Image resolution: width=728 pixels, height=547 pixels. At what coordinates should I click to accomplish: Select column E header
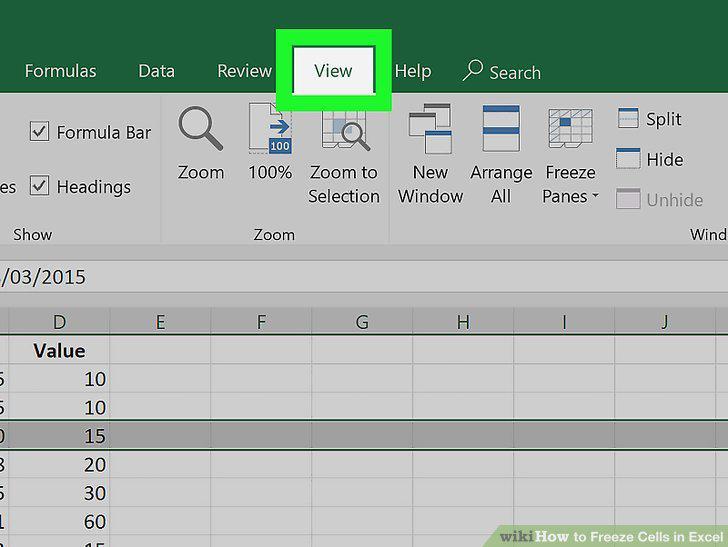[160, 322]
